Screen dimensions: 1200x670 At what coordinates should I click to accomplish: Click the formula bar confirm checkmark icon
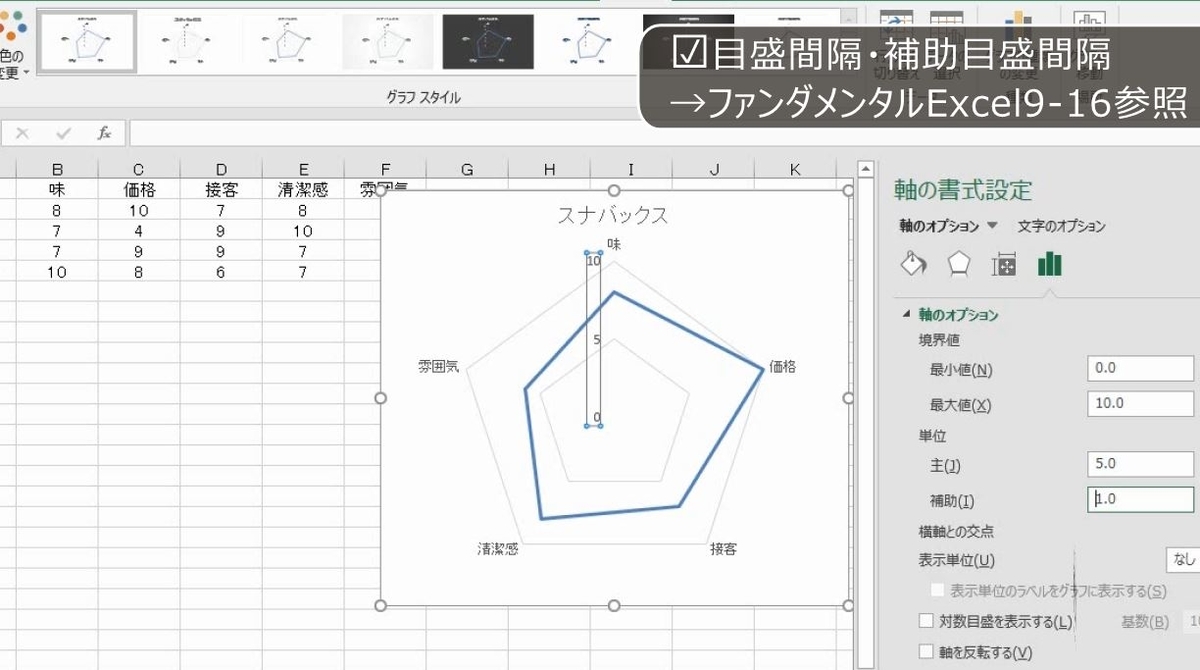pyautogui.click(x=63, y=133)
